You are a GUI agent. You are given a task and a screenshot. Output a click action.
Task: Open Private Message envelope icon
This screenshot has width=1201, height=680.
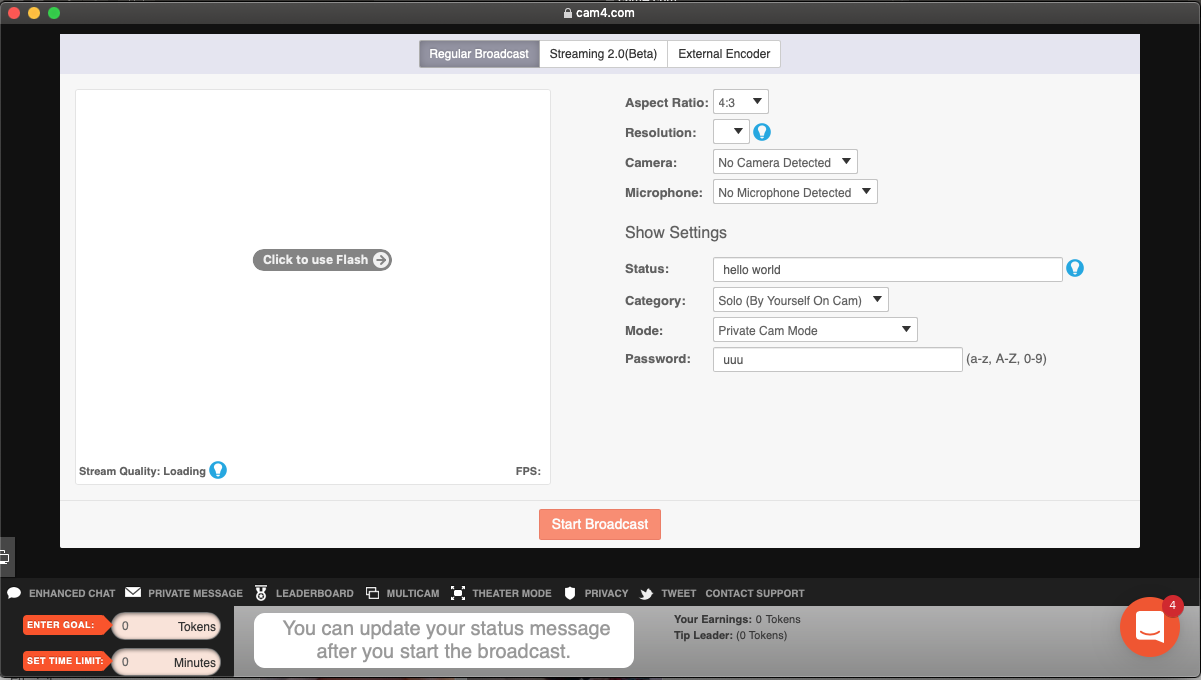pyautogui.click(x=133, y=593)
